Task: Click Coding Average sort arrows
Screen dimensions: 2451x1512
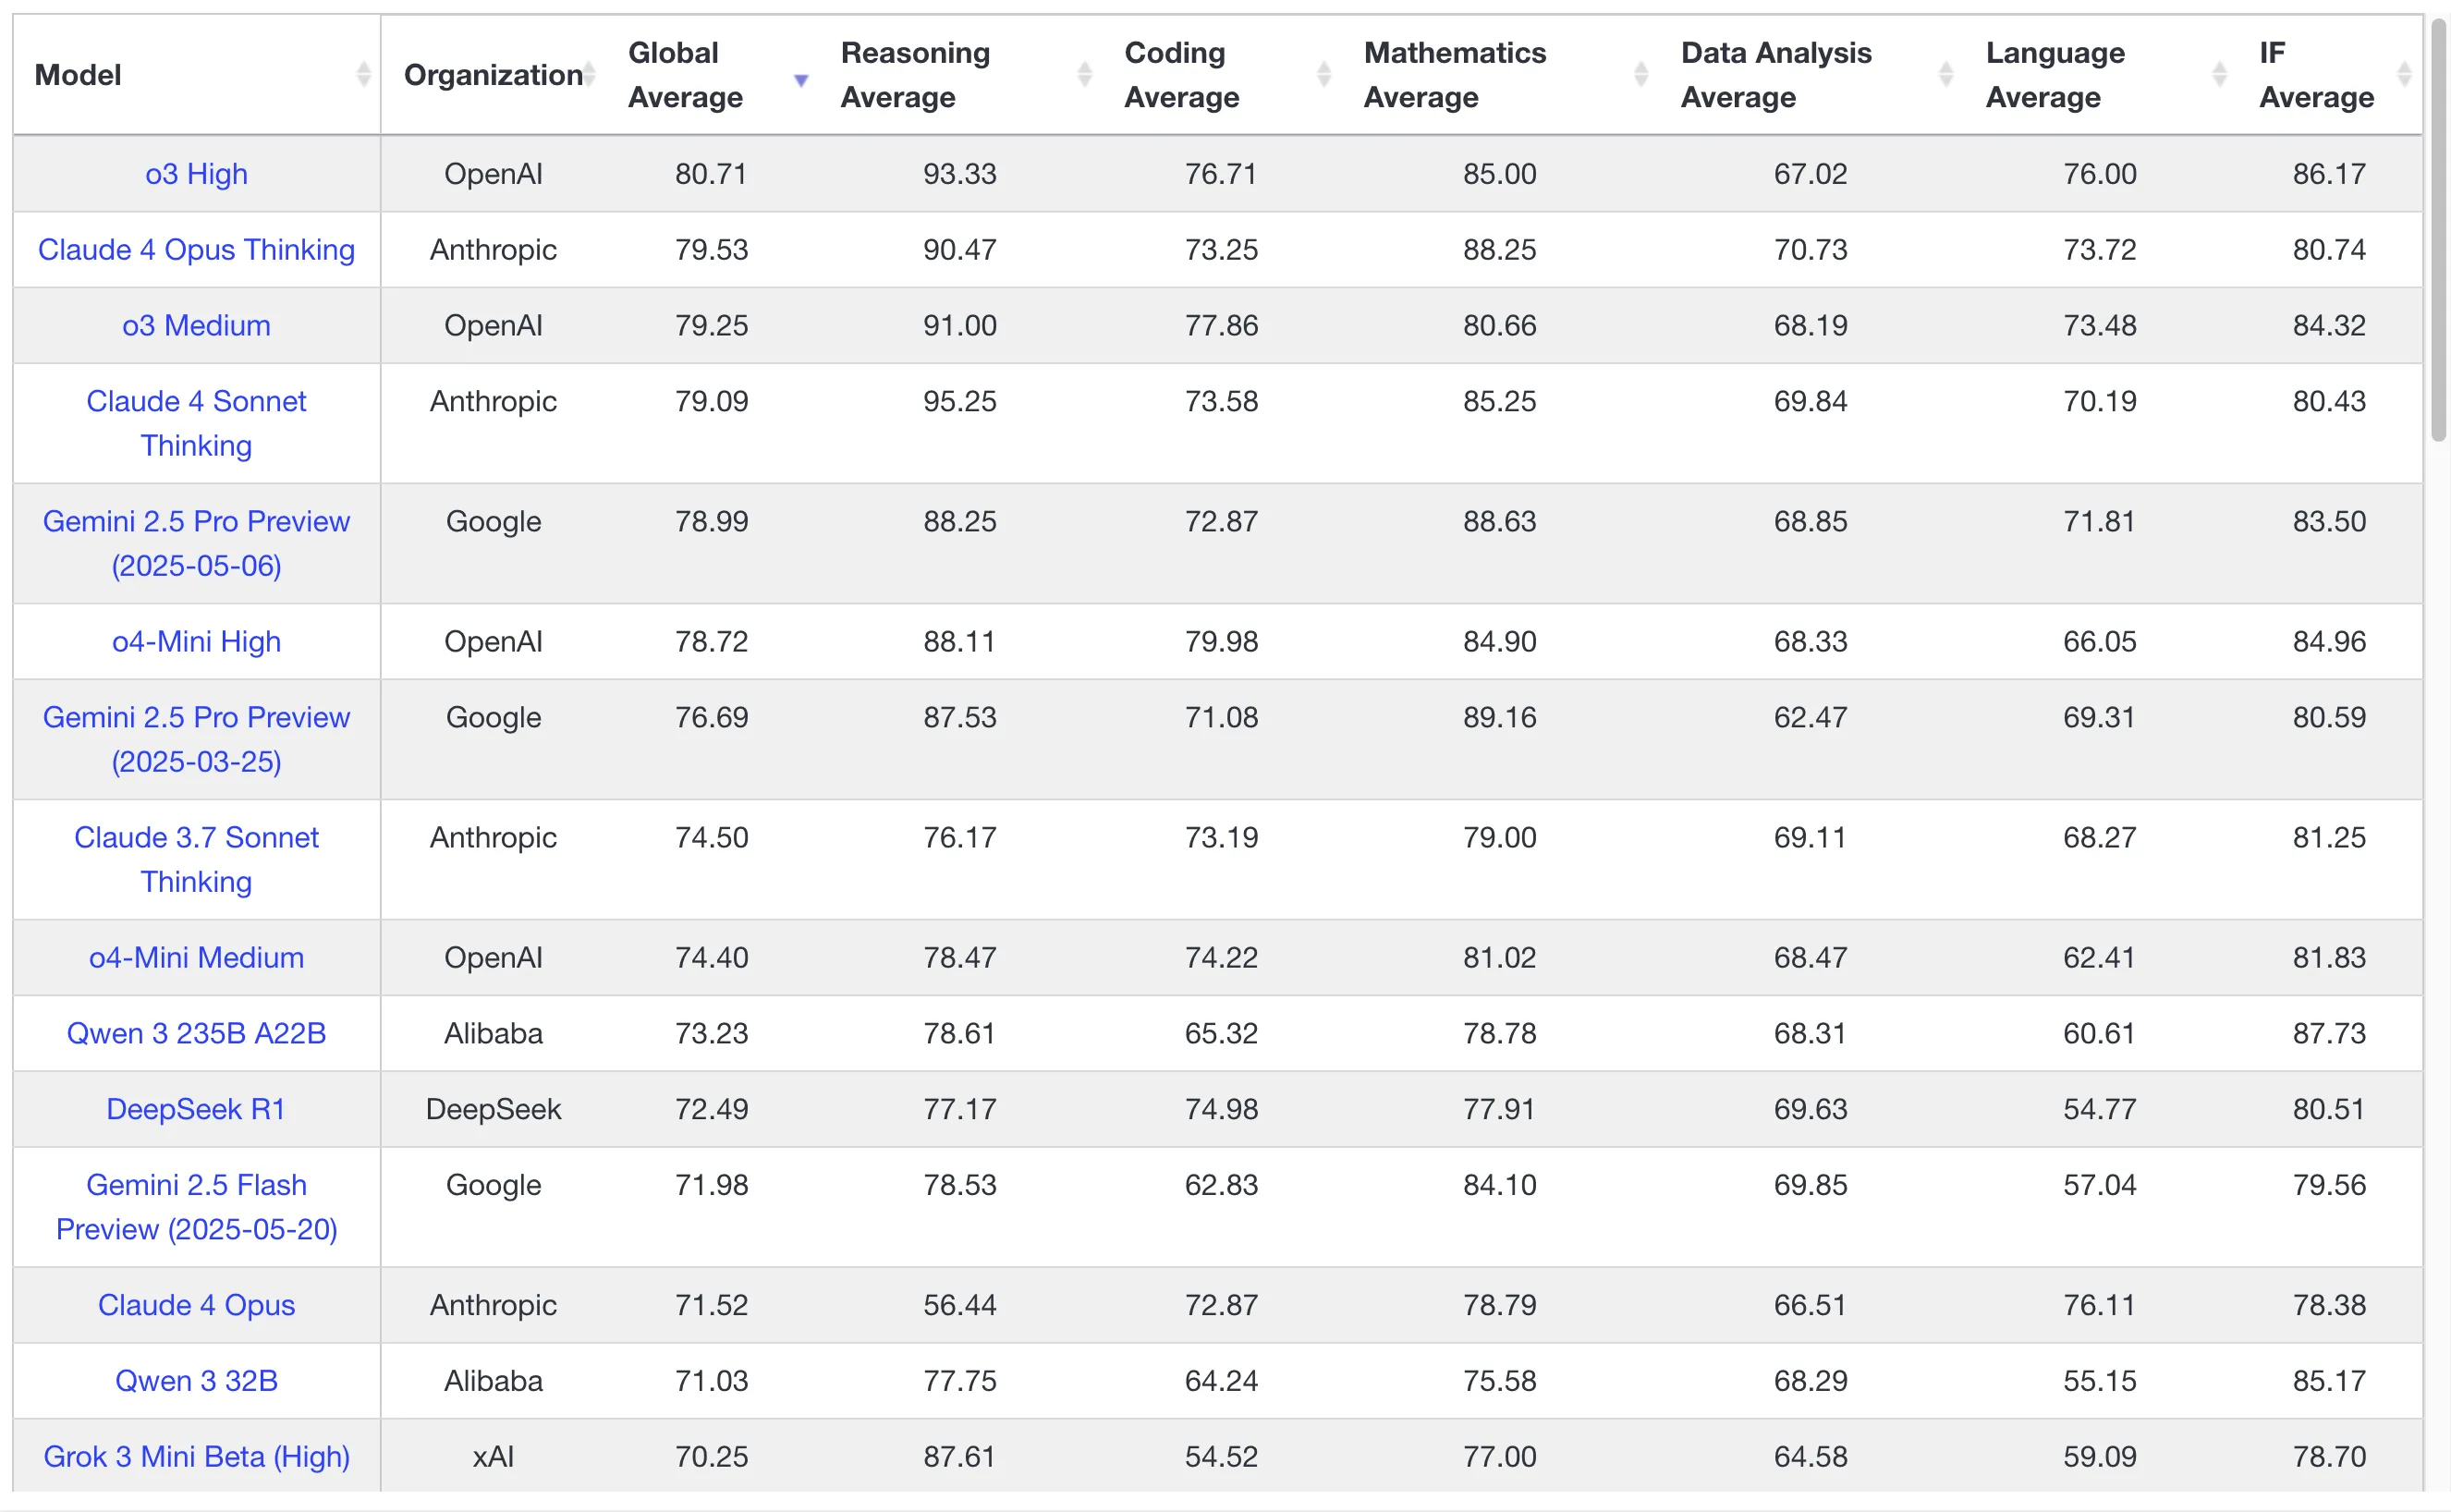Action: pyautogui.click(x=1325, y=74)
